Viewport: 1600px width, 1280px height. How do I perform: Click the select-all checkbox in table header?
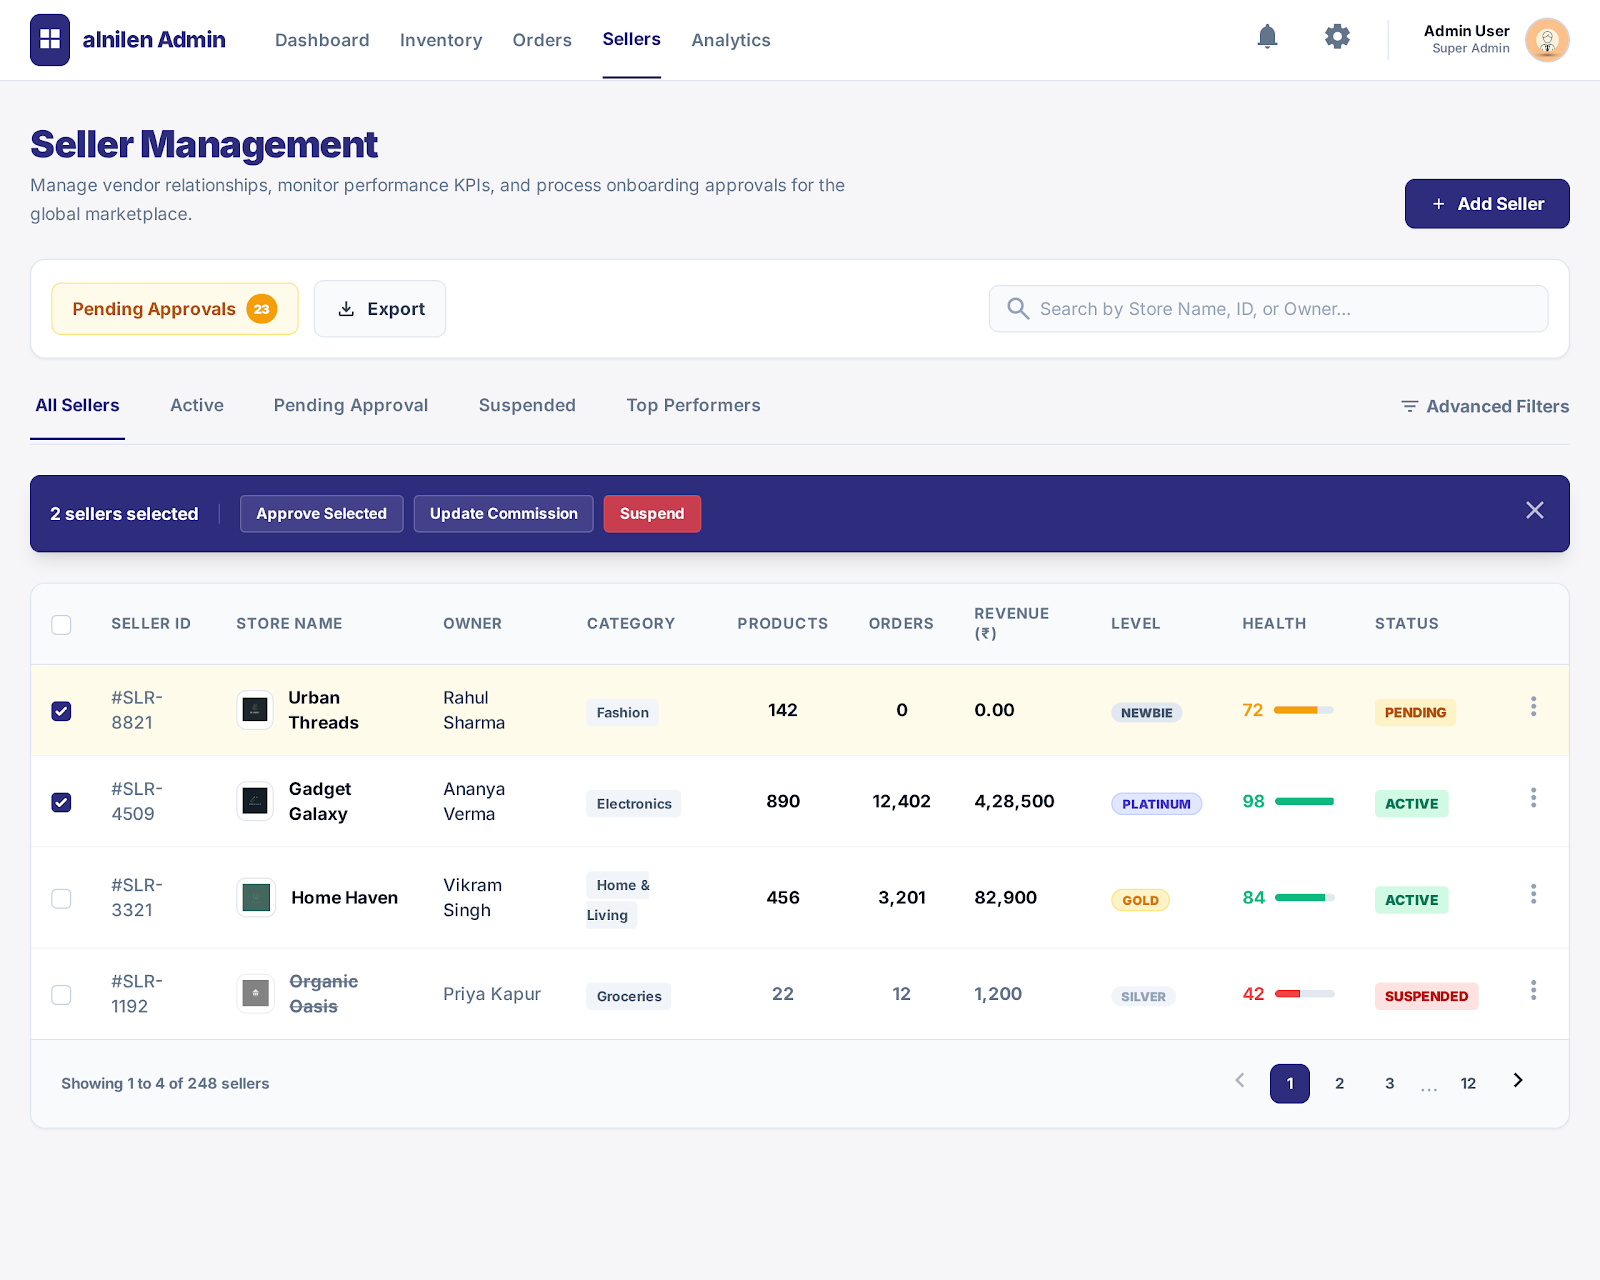tap(61, 624)
